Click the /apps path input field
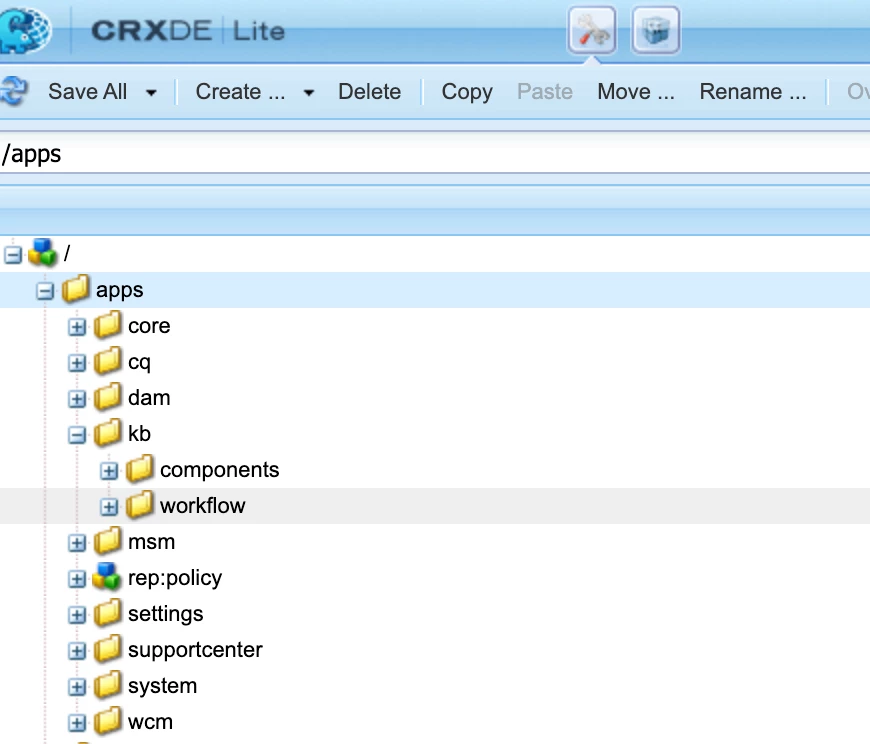This screenshot has width=870, height=744. tap(435, 153)
